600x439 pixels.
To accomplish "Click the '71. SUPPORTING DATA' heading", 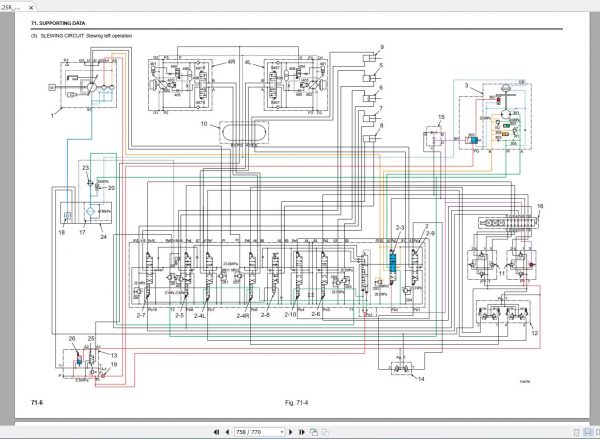I will point(58,23).
